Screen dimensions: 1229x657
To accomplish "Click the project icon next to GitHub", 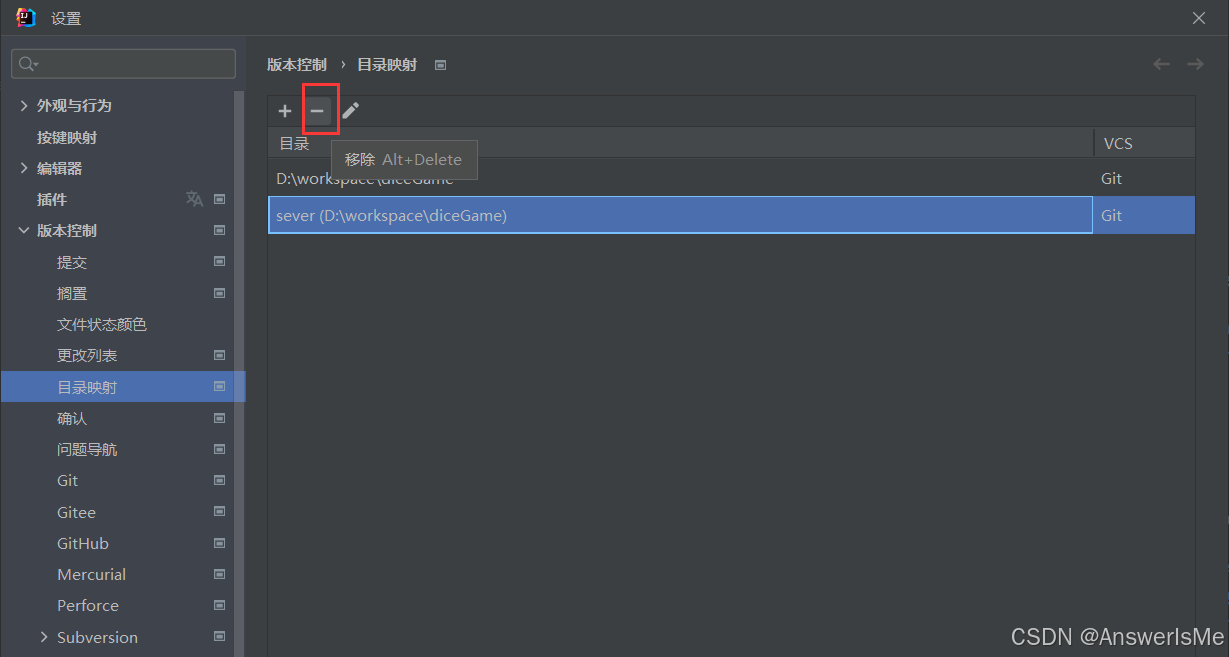I will (x=220, y=543).
